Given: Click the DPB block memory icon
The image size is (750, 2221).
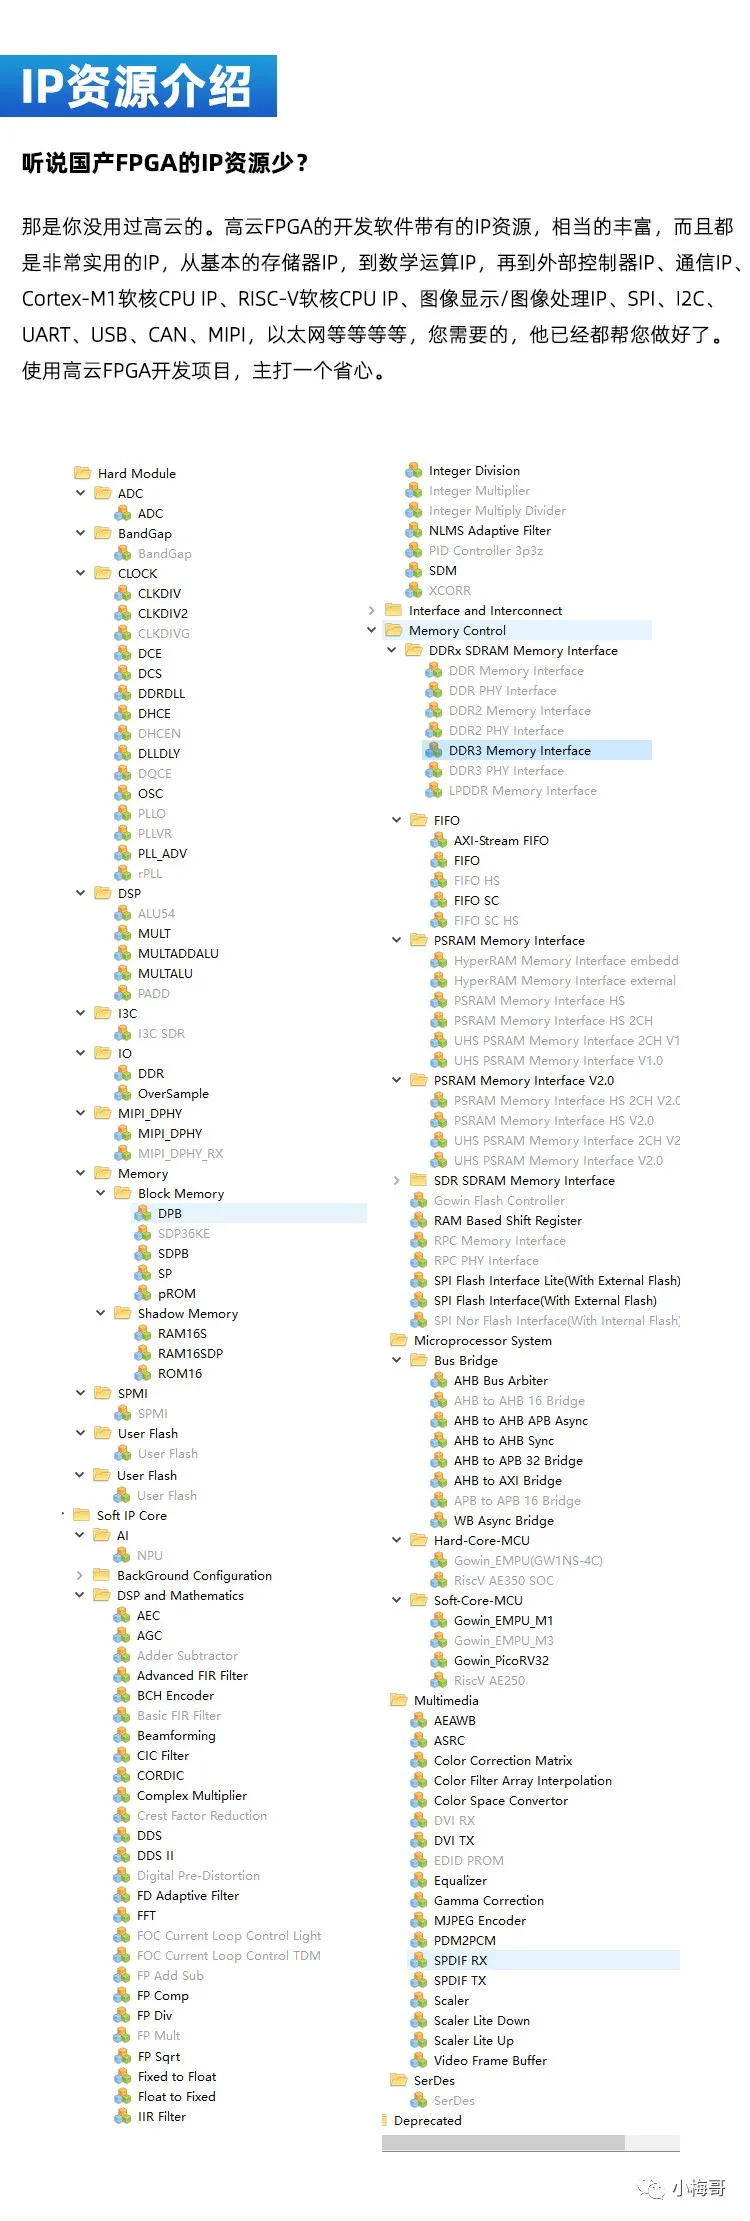Looking at the screenshot, I should [x=143, y=1213].
